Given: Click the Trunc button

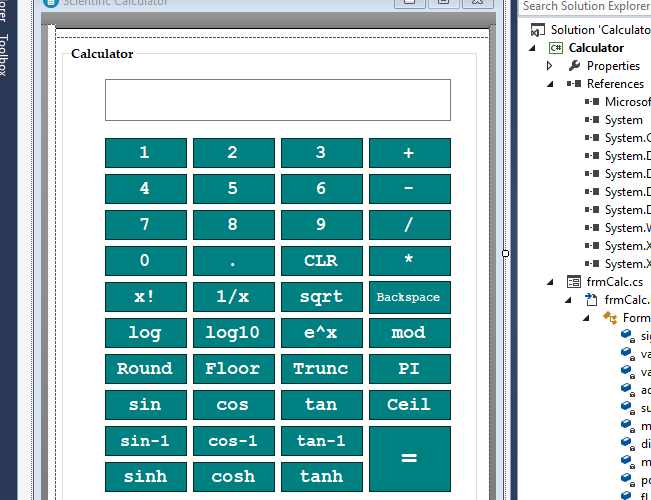Looking at the screenshot, I should (x=322, y=369).
